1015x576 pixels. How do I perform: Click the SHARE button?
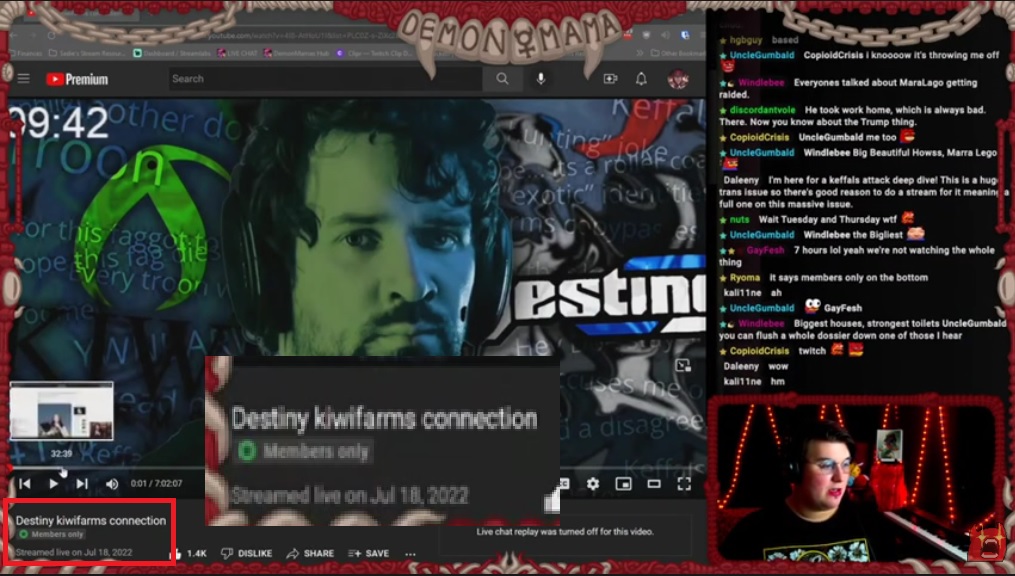tap(311, 553)
